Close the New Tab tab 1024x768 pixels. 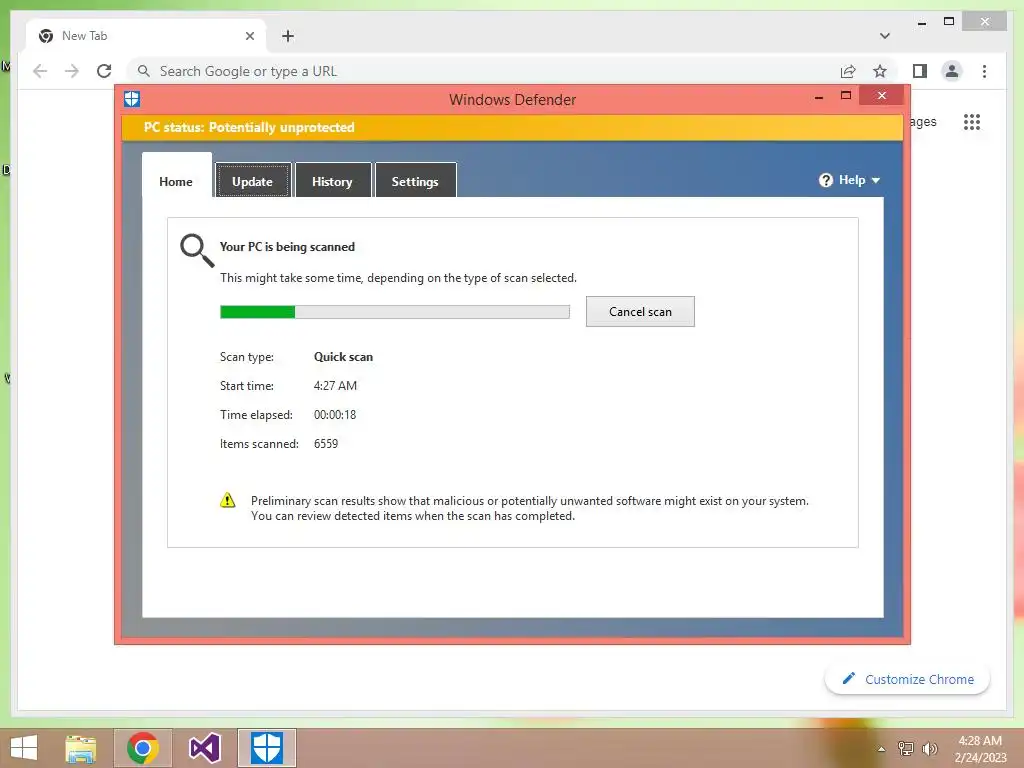(249, 36)
